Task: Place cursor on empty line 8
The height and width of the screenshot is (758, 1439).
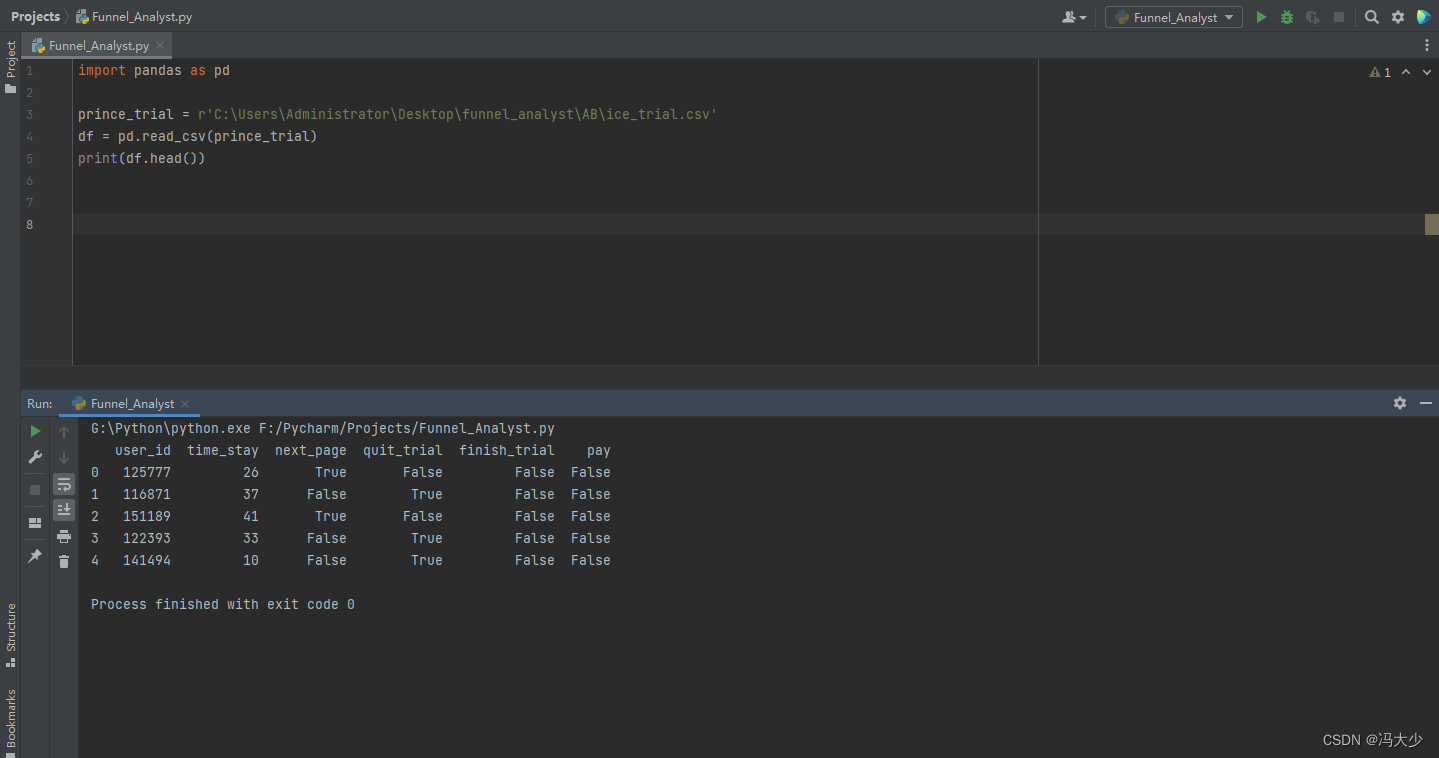Action: click(750, 224)
